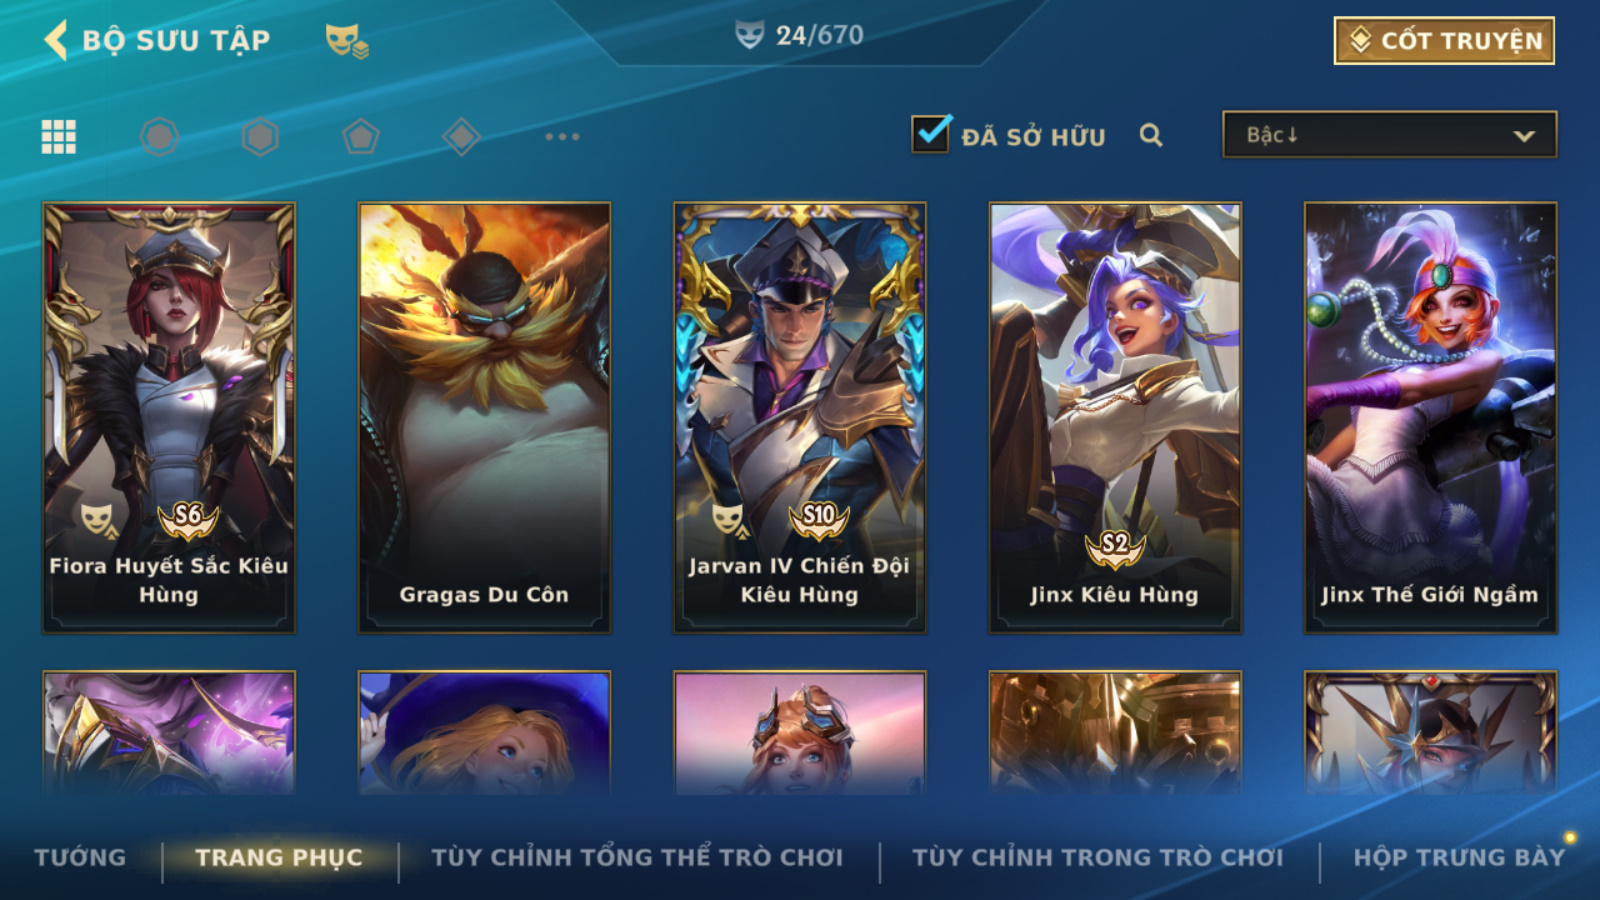This screenshot has height=900, width=1600.
Task: Open the Hộp Trưng Bày tab
Action: pos(1459,857)
